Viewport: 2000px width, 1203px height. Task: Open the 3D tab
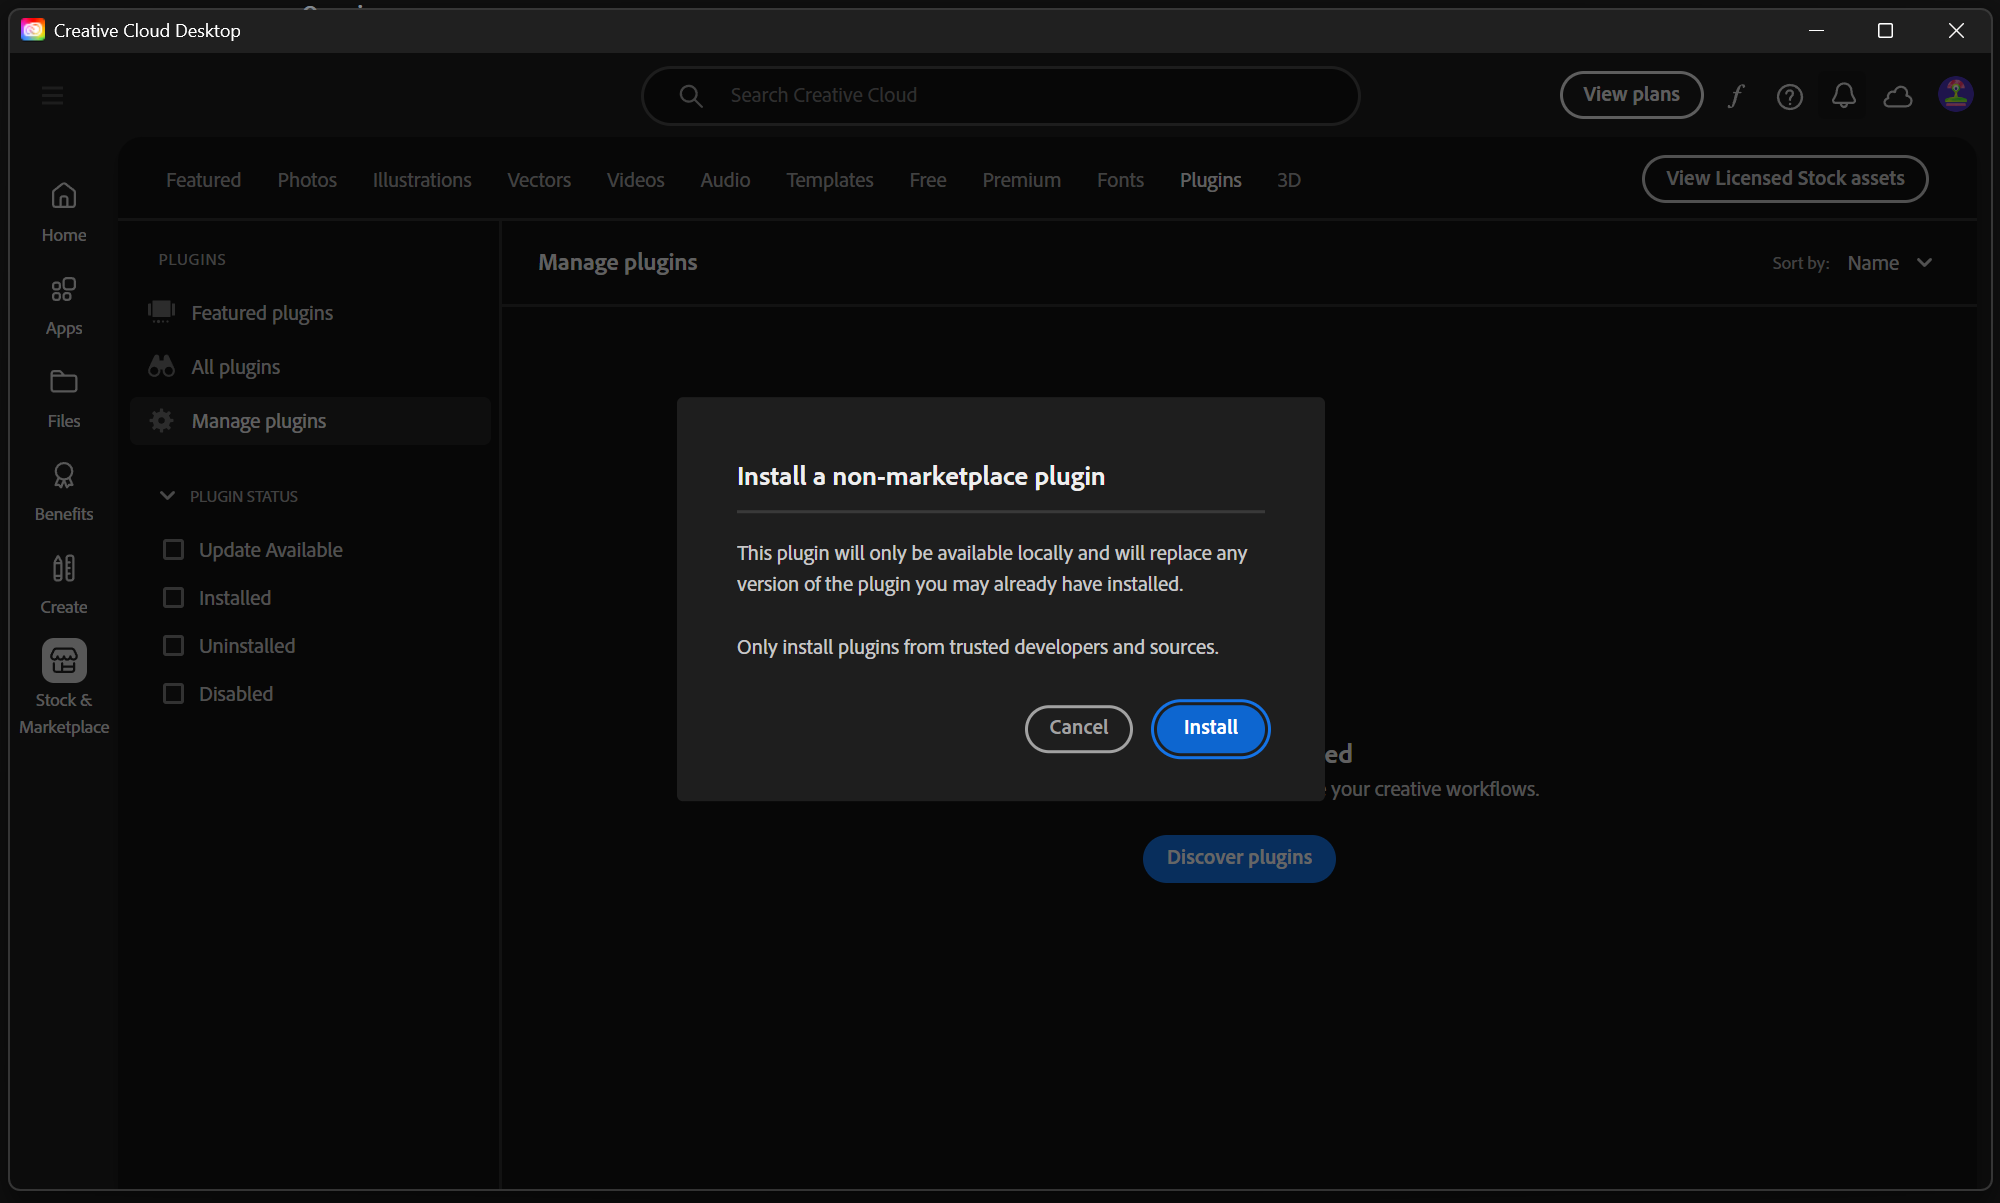(x=1289, y=180)
